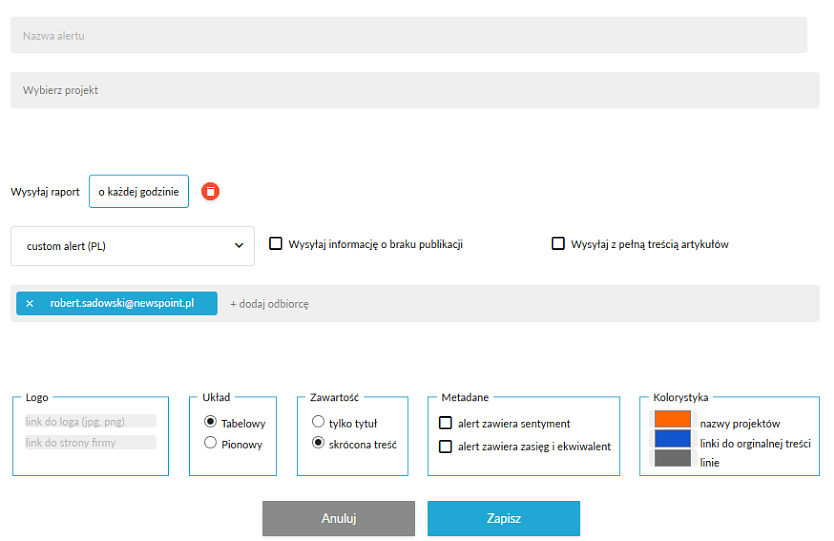Open the 'o każdej godzinie' schedule picker

point(138,191)
